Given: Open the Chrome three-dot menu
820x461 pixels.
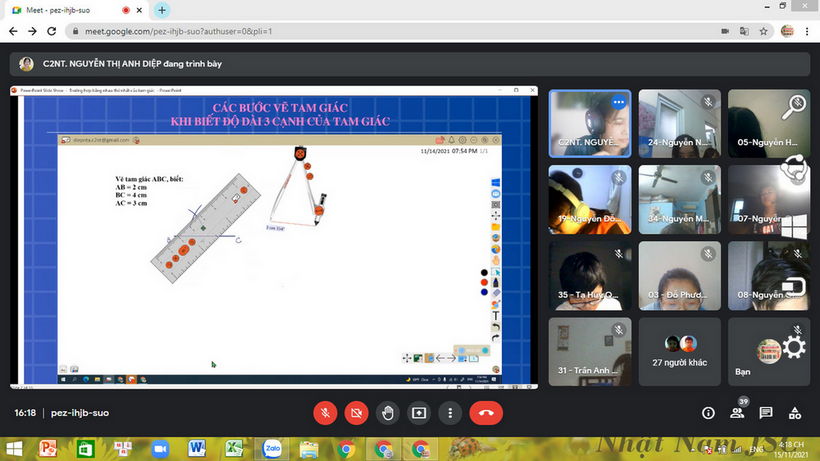Looking at the screenshot, I should coord(807,31).
